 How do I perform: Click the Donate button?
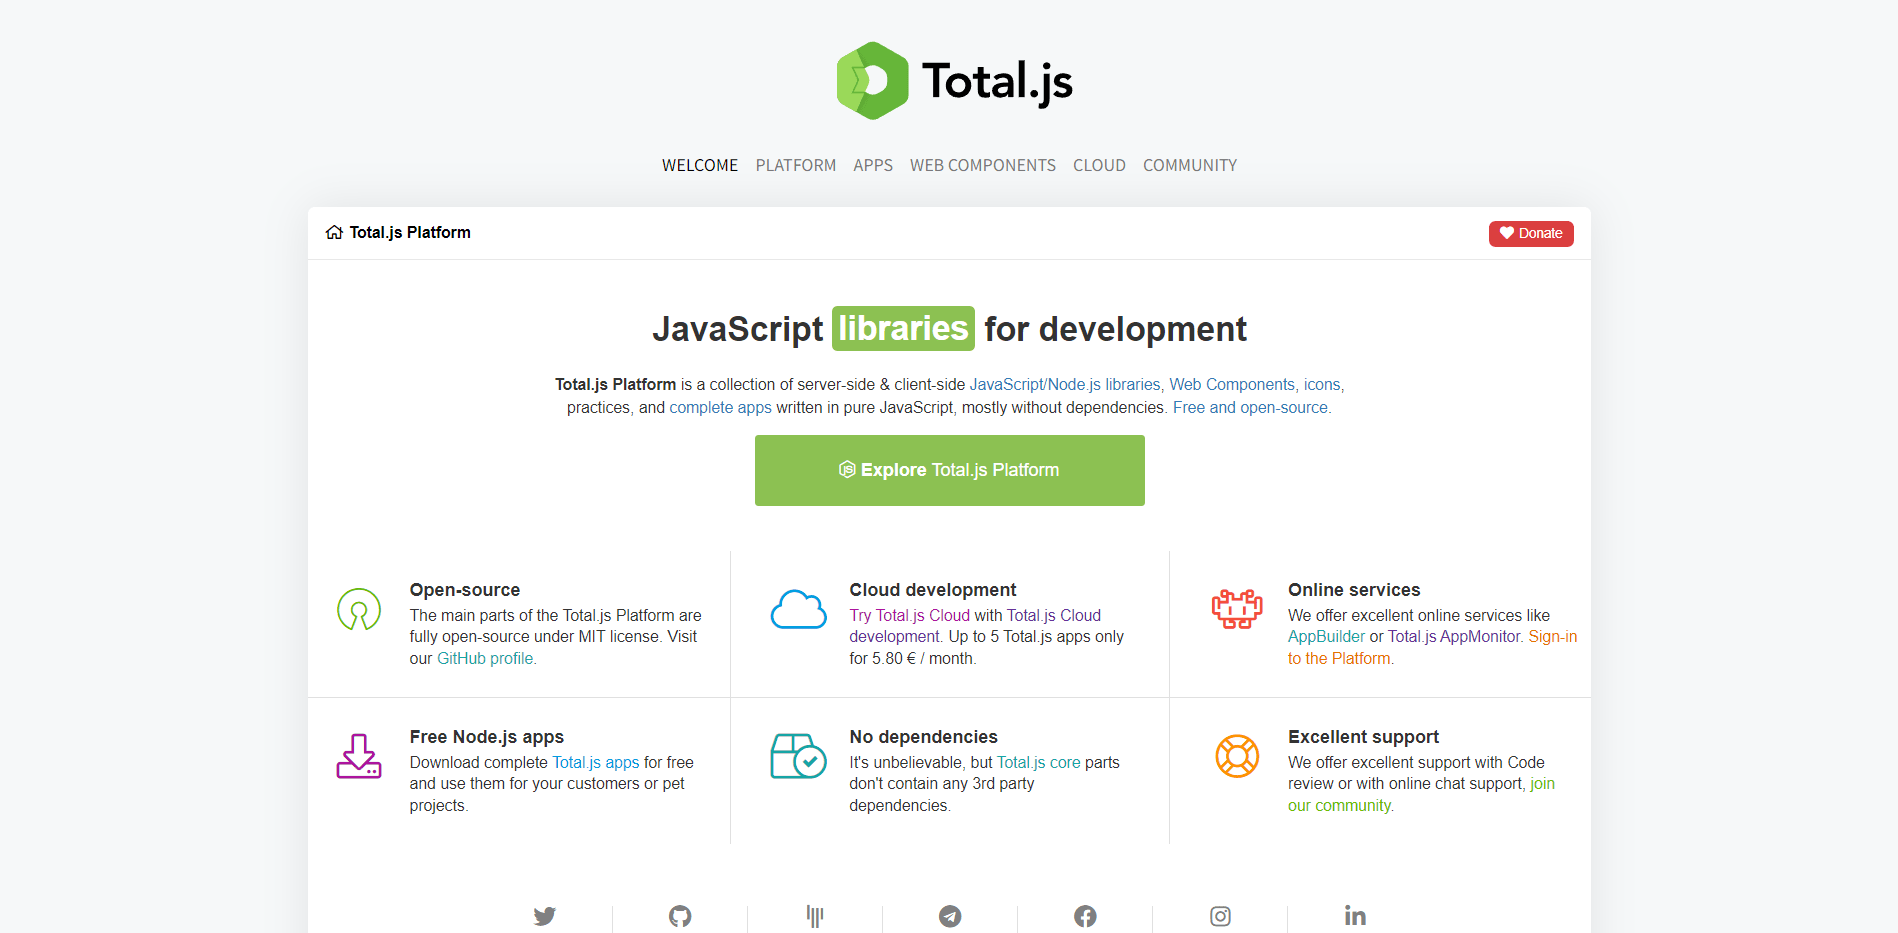[1531, 233]
